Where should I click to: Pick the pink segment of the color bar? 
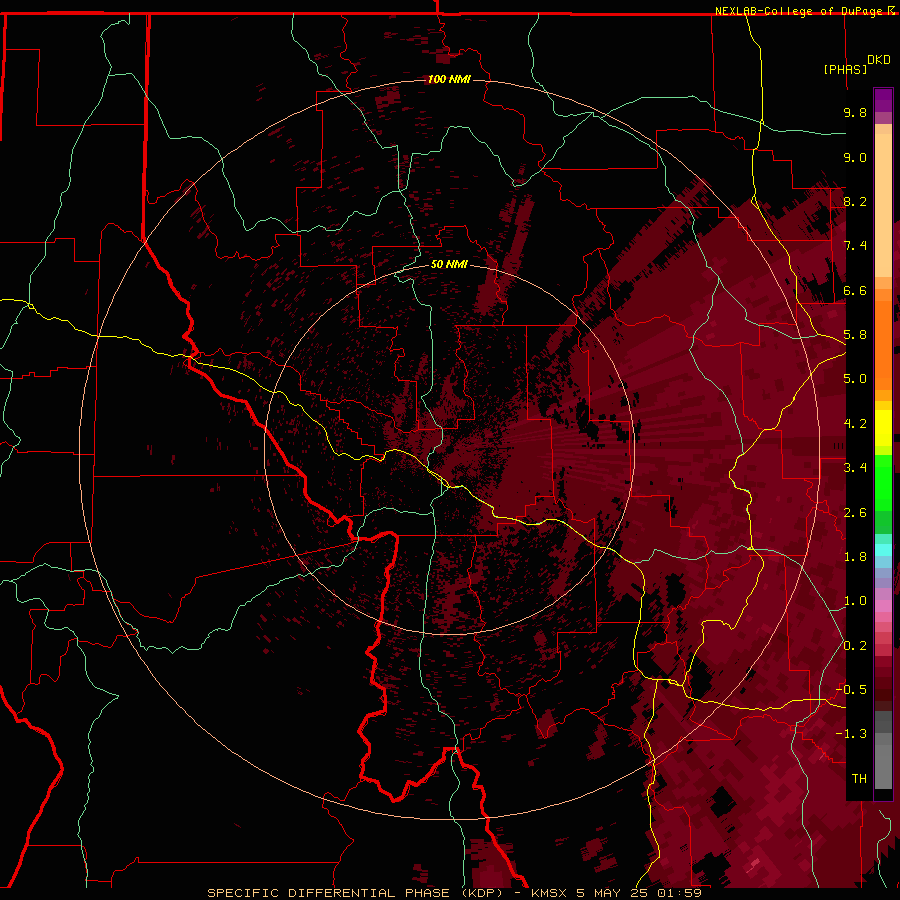coord(883,606)
